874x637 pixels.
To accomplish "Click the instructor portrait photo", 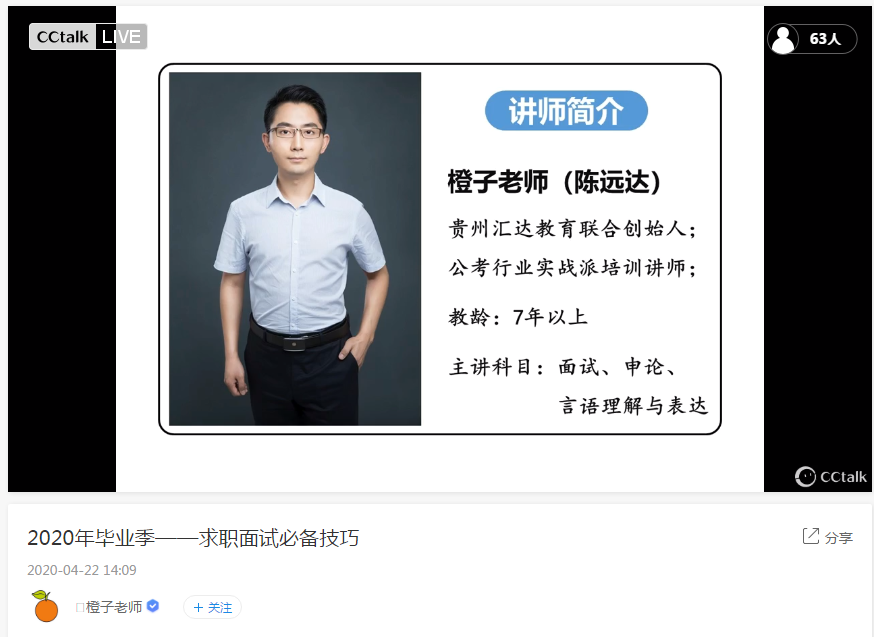I will [x=295, y=249].
